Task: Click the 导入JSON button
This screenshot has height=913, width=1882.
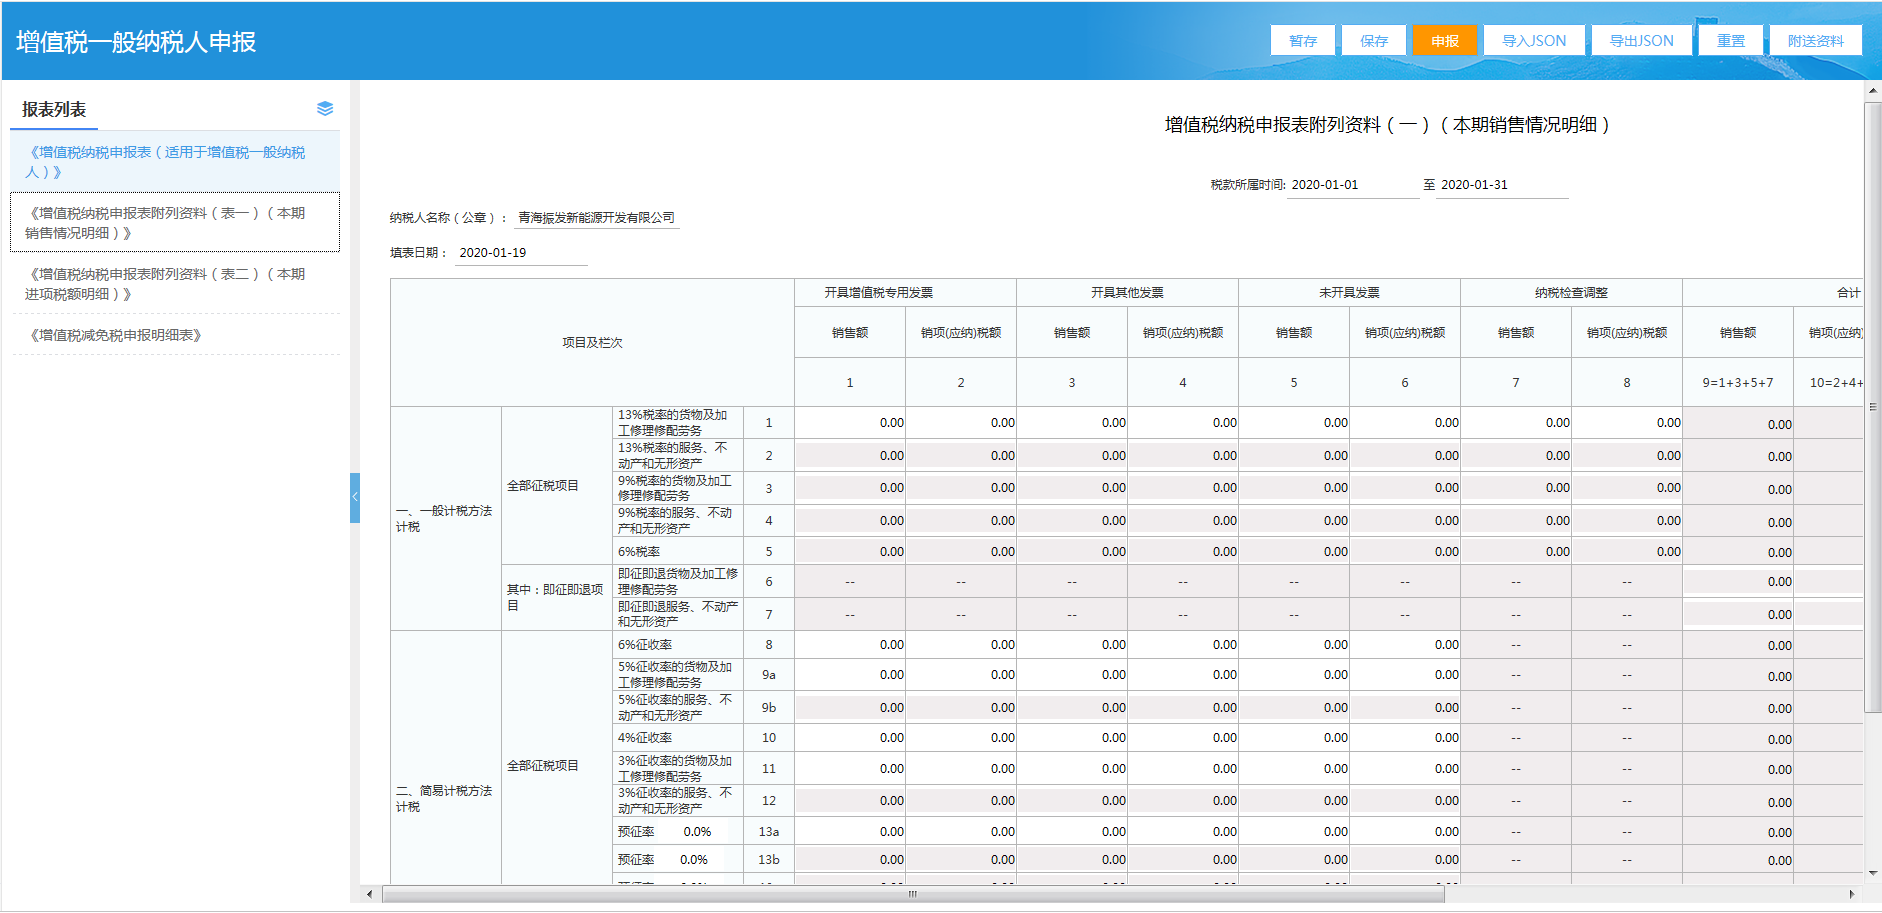Action: [x=1534, y=41]
